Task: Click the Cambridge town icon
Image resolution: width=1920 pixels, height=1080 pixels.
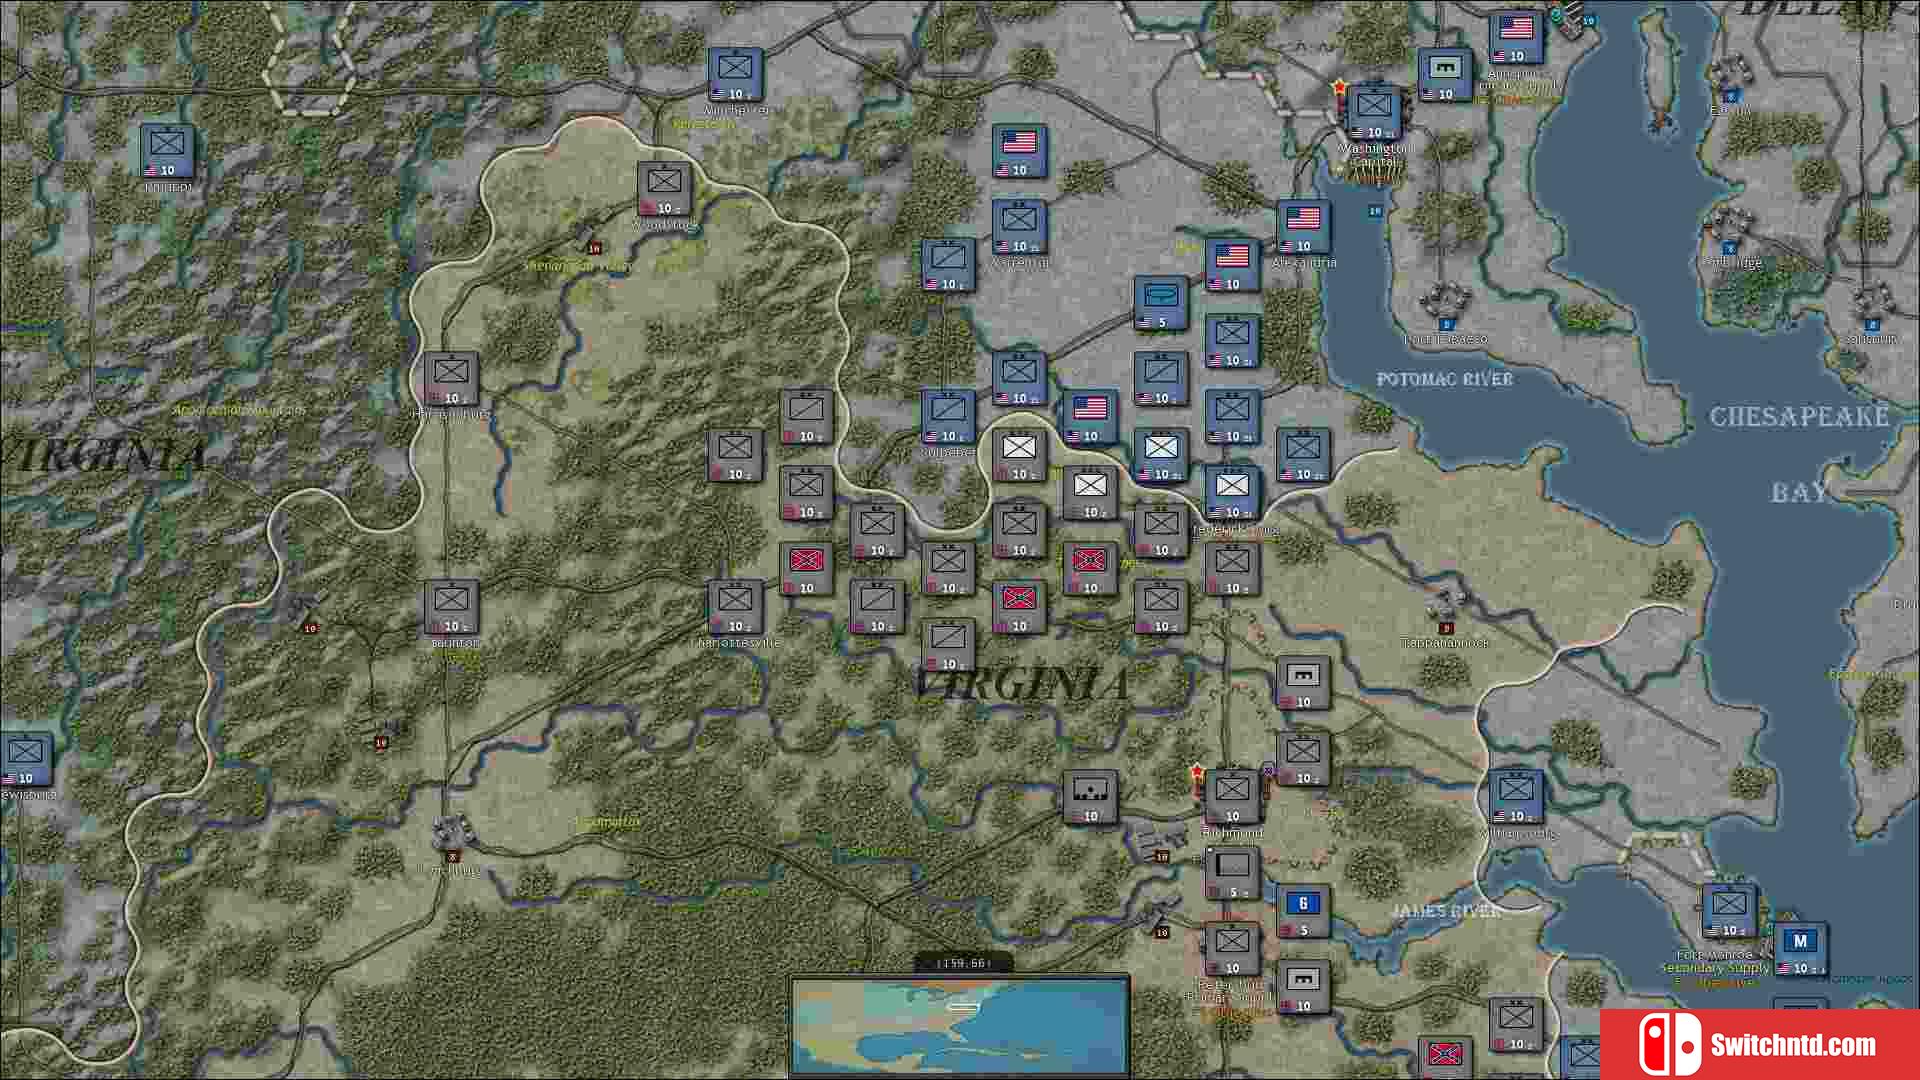Action: click(1730, 225)
